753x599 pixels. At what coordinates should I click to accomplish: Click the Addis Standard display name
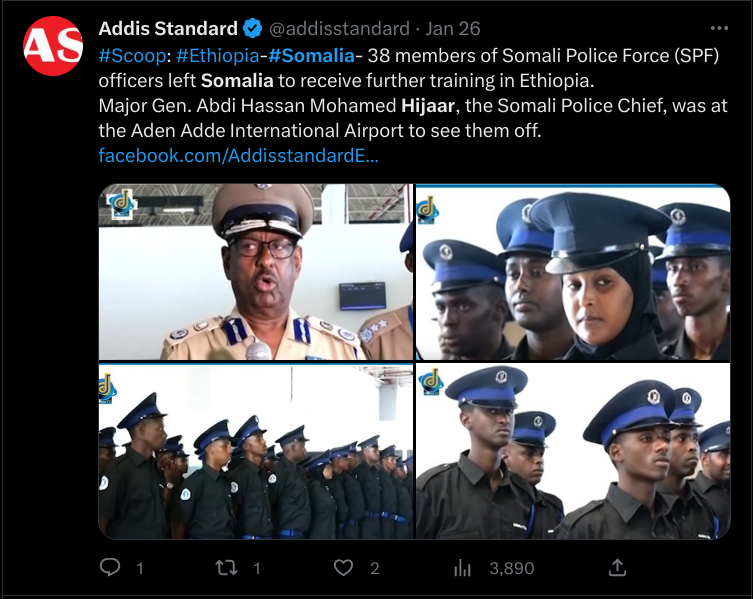(168, 28)
